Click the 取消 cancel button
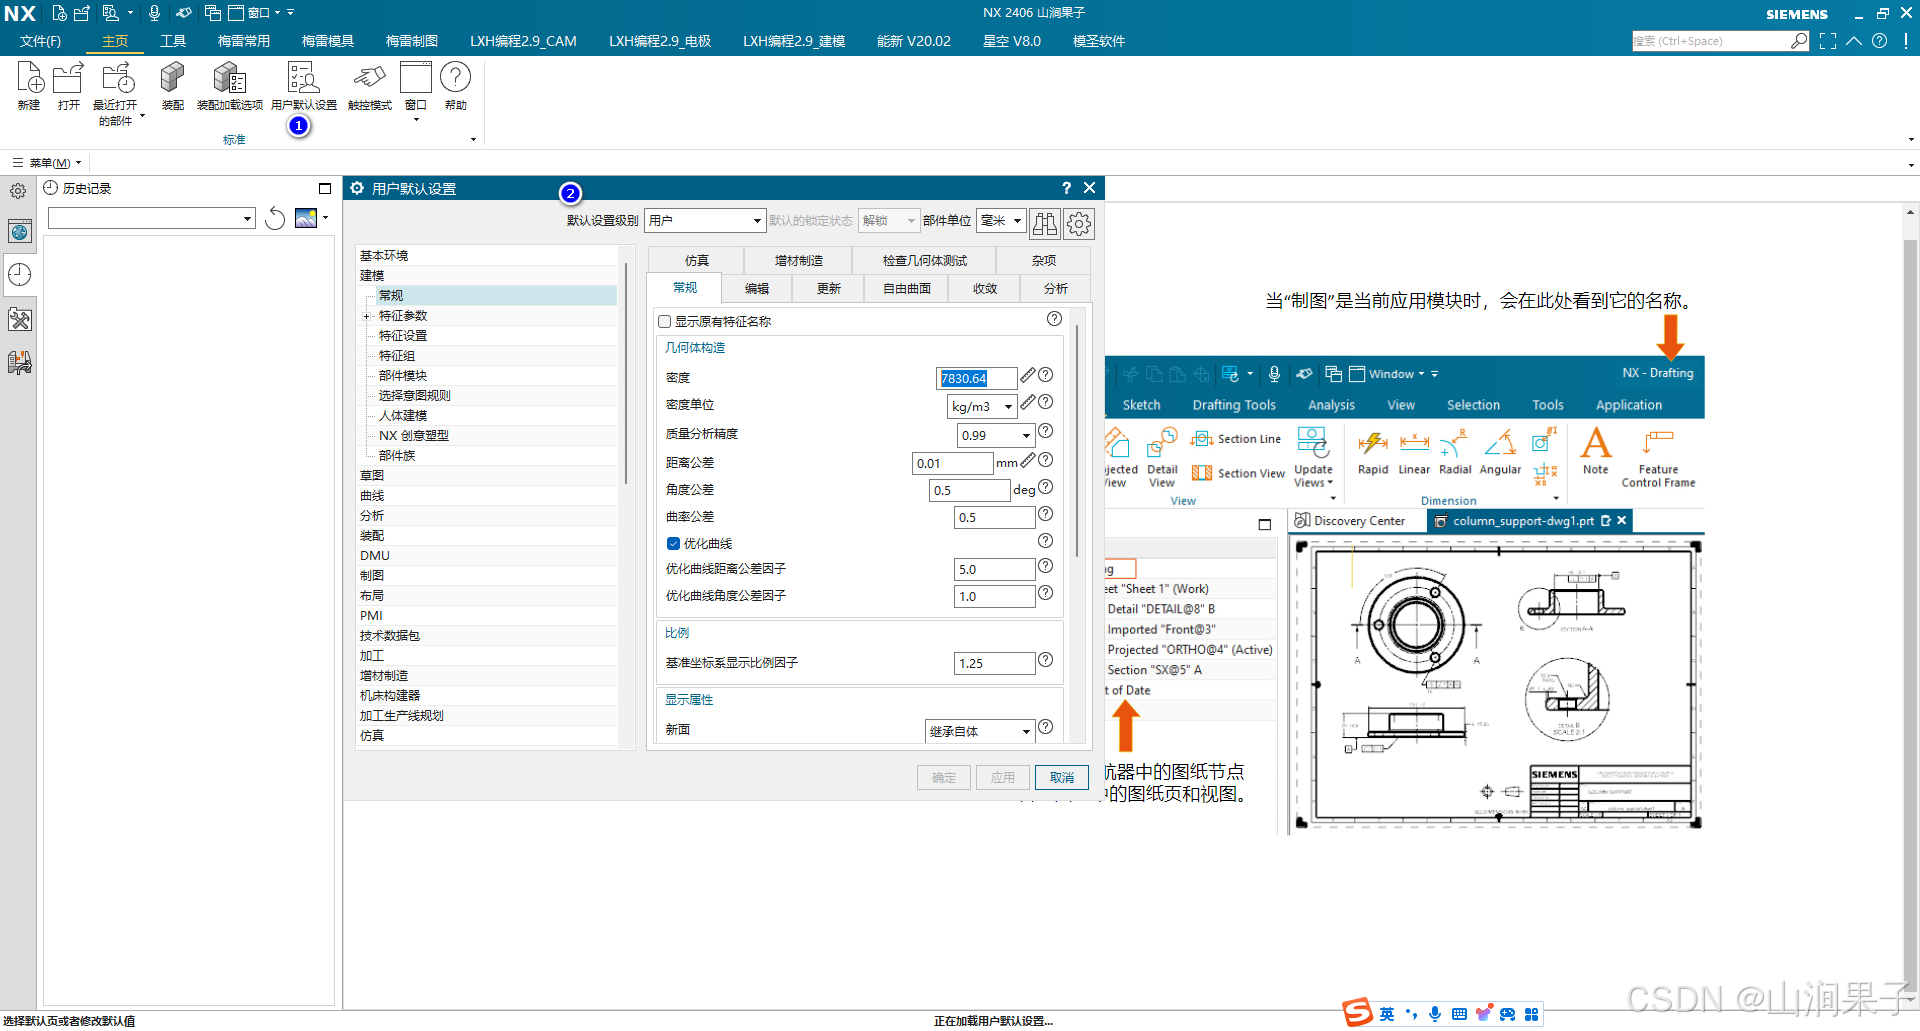This screenshot has height=1031, width=1920. point(1062,778)
